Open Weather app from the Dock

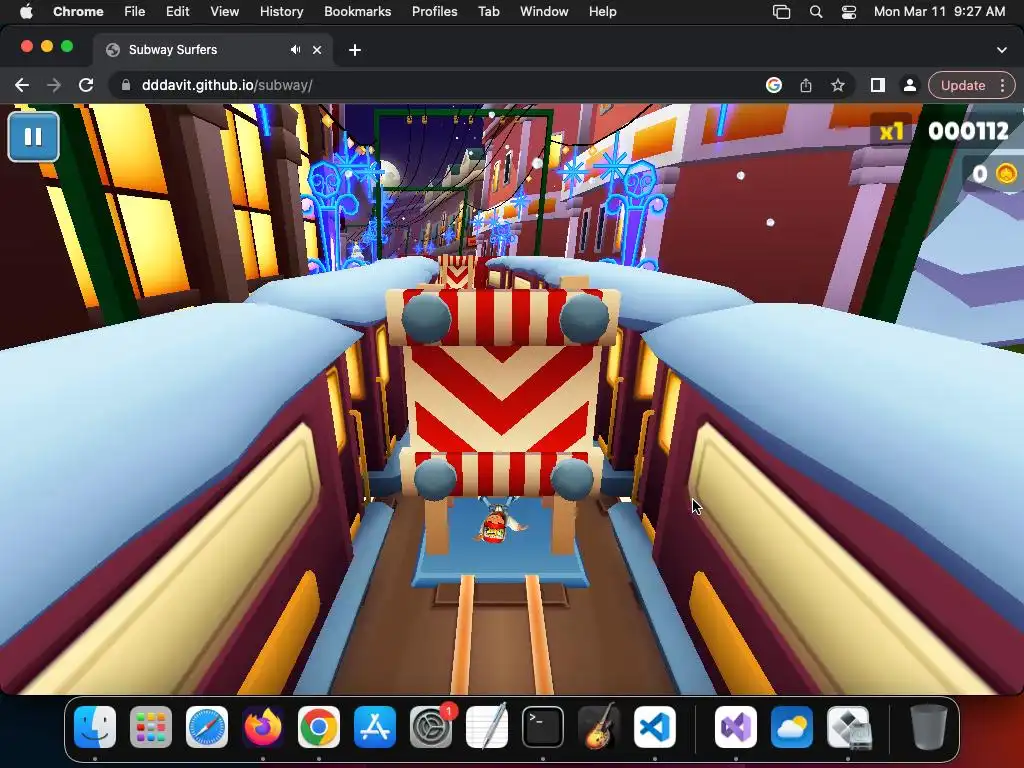point(792,727)
